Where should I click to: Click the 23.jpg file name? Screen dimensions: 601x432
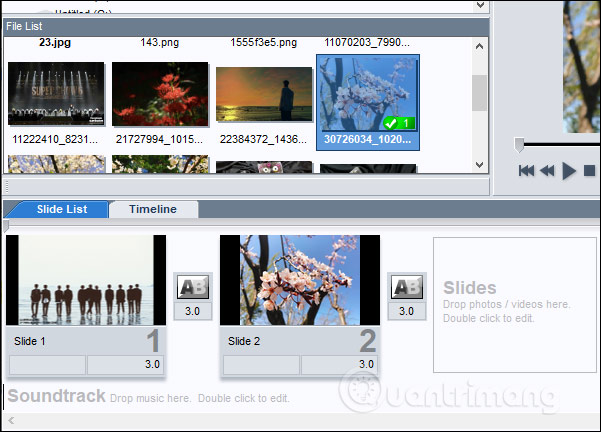click(x=55, y=42)
